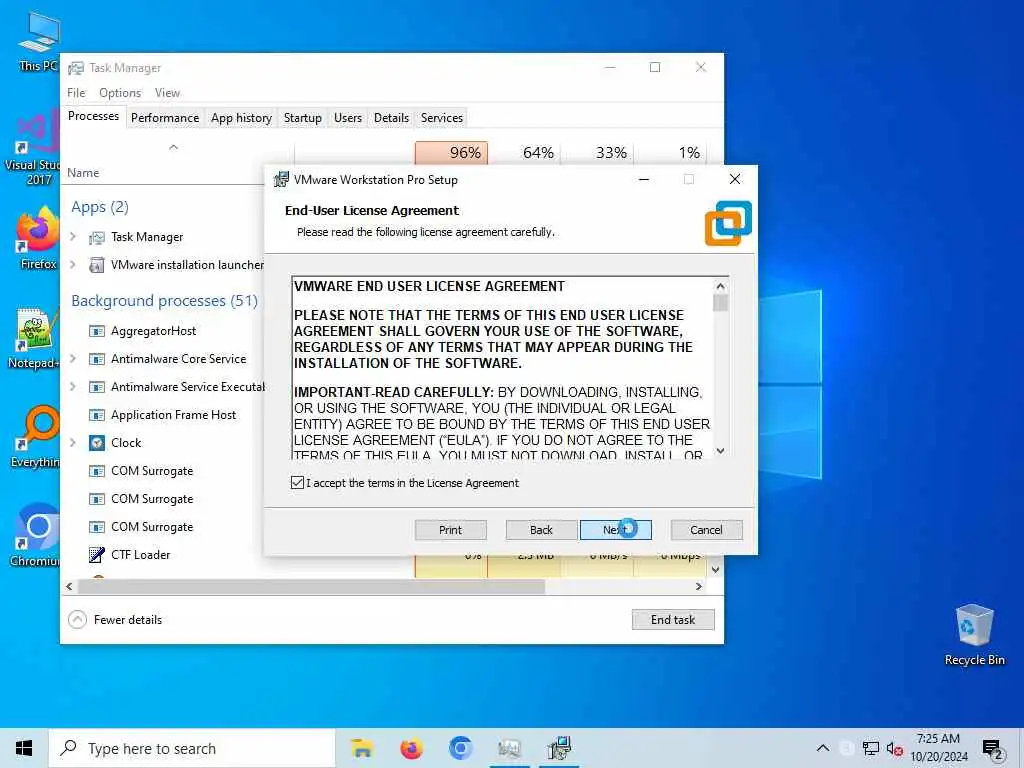Click the 33% column header
The height and width of the screenshot is (768, 1024).
pyautogui.click(x=598, y=154)
